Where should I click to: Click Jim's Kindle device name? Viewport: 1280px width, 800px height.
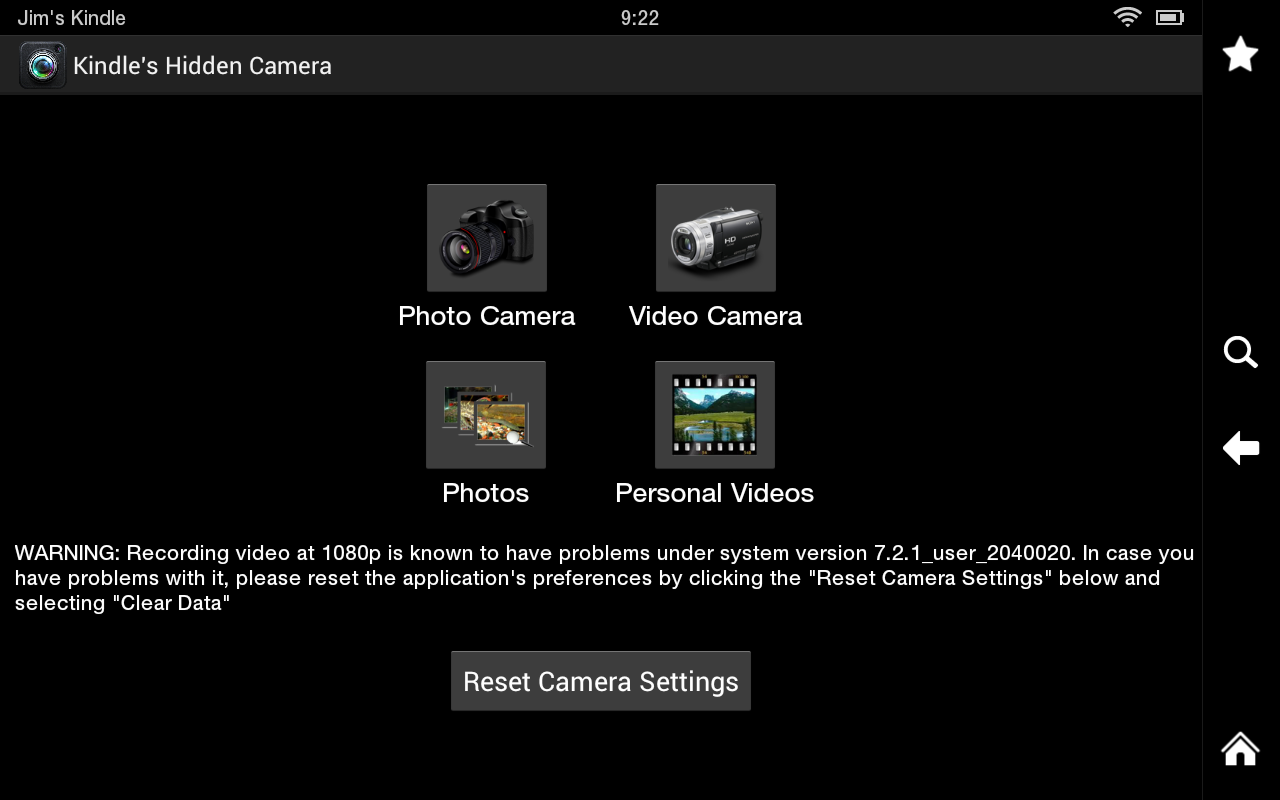coord(71,17)
